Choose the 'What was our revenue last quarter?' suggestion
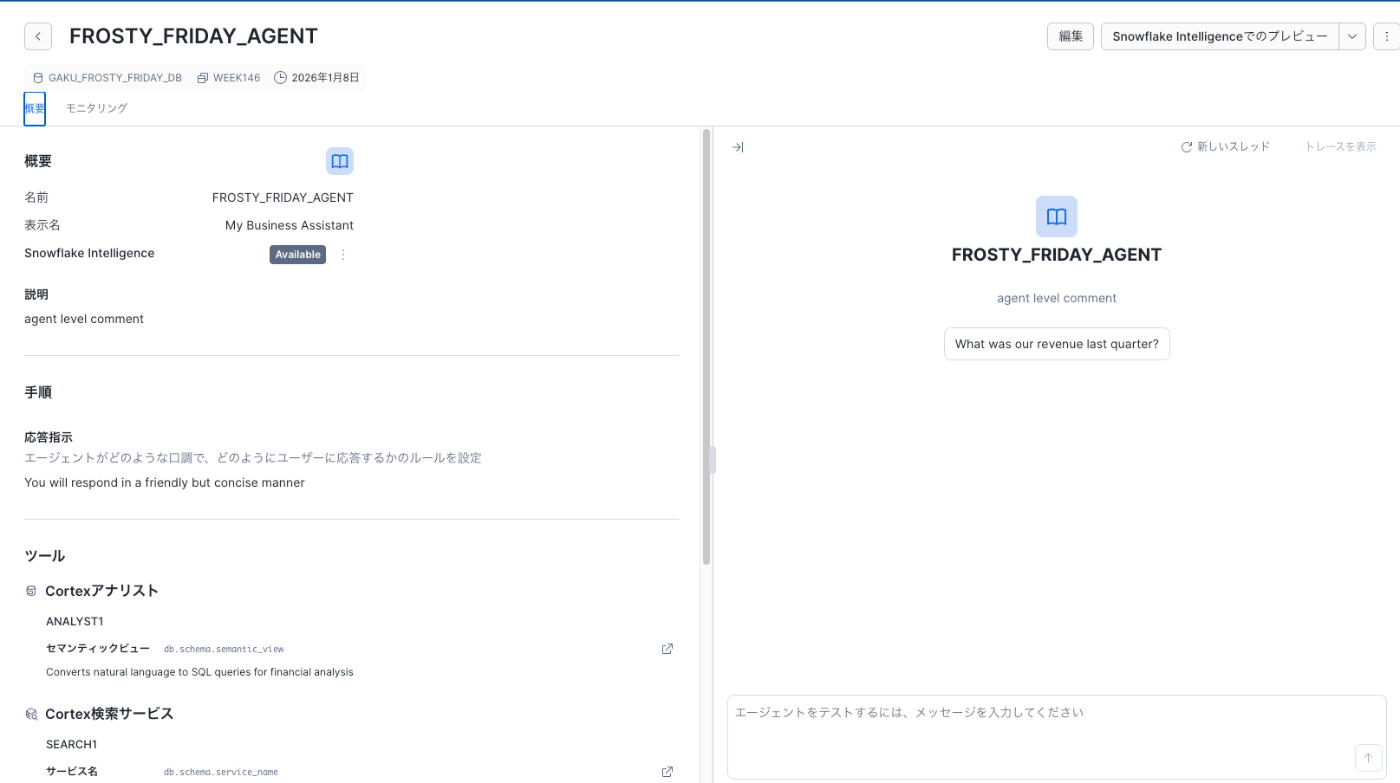Image resolution: width=1400 pixels, height=783 pixels. [1057, 344]
